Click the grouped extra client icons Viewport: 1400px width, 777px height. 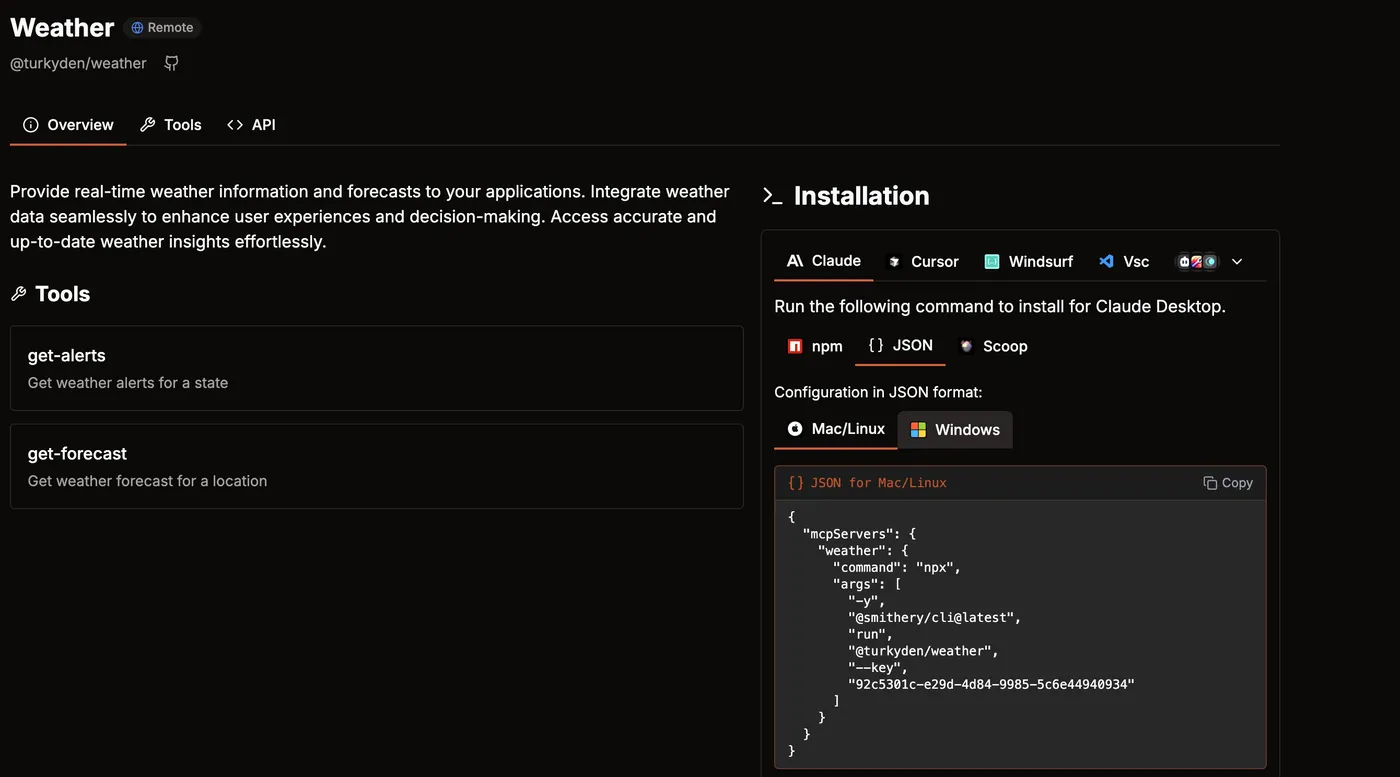pyautogui.click(x=1197, y=262)
